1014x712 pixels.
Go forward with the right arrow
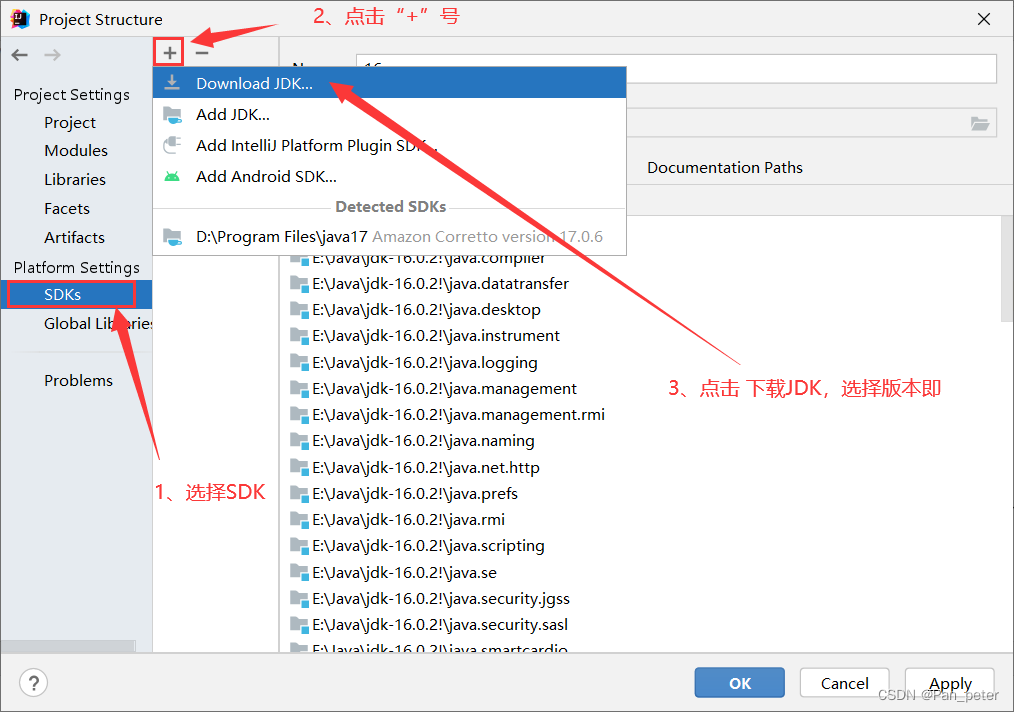coord(52,55)
